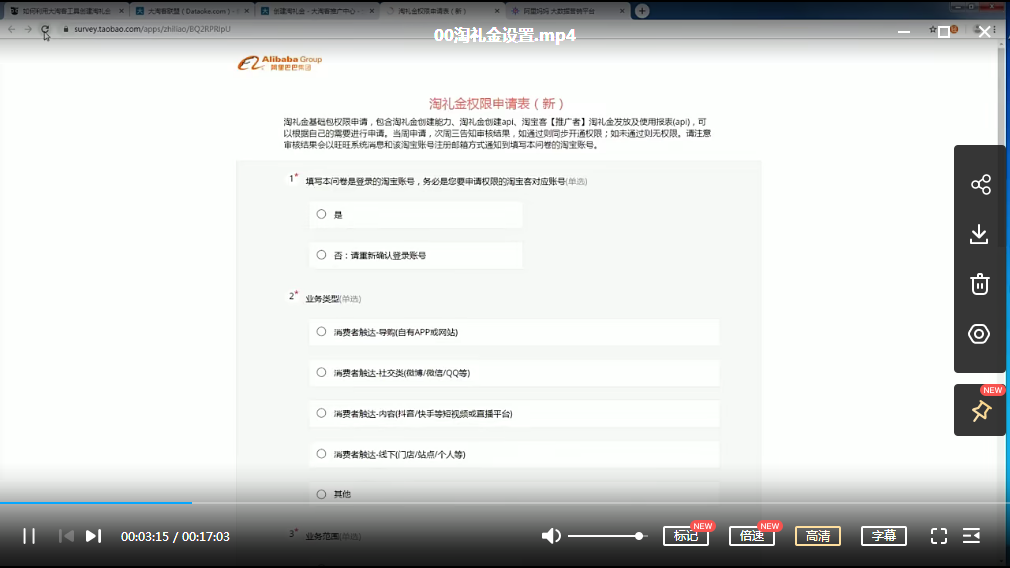Screen dimensions: 1010x568
Task: Jump to the previous video
Action: [66, 536]
